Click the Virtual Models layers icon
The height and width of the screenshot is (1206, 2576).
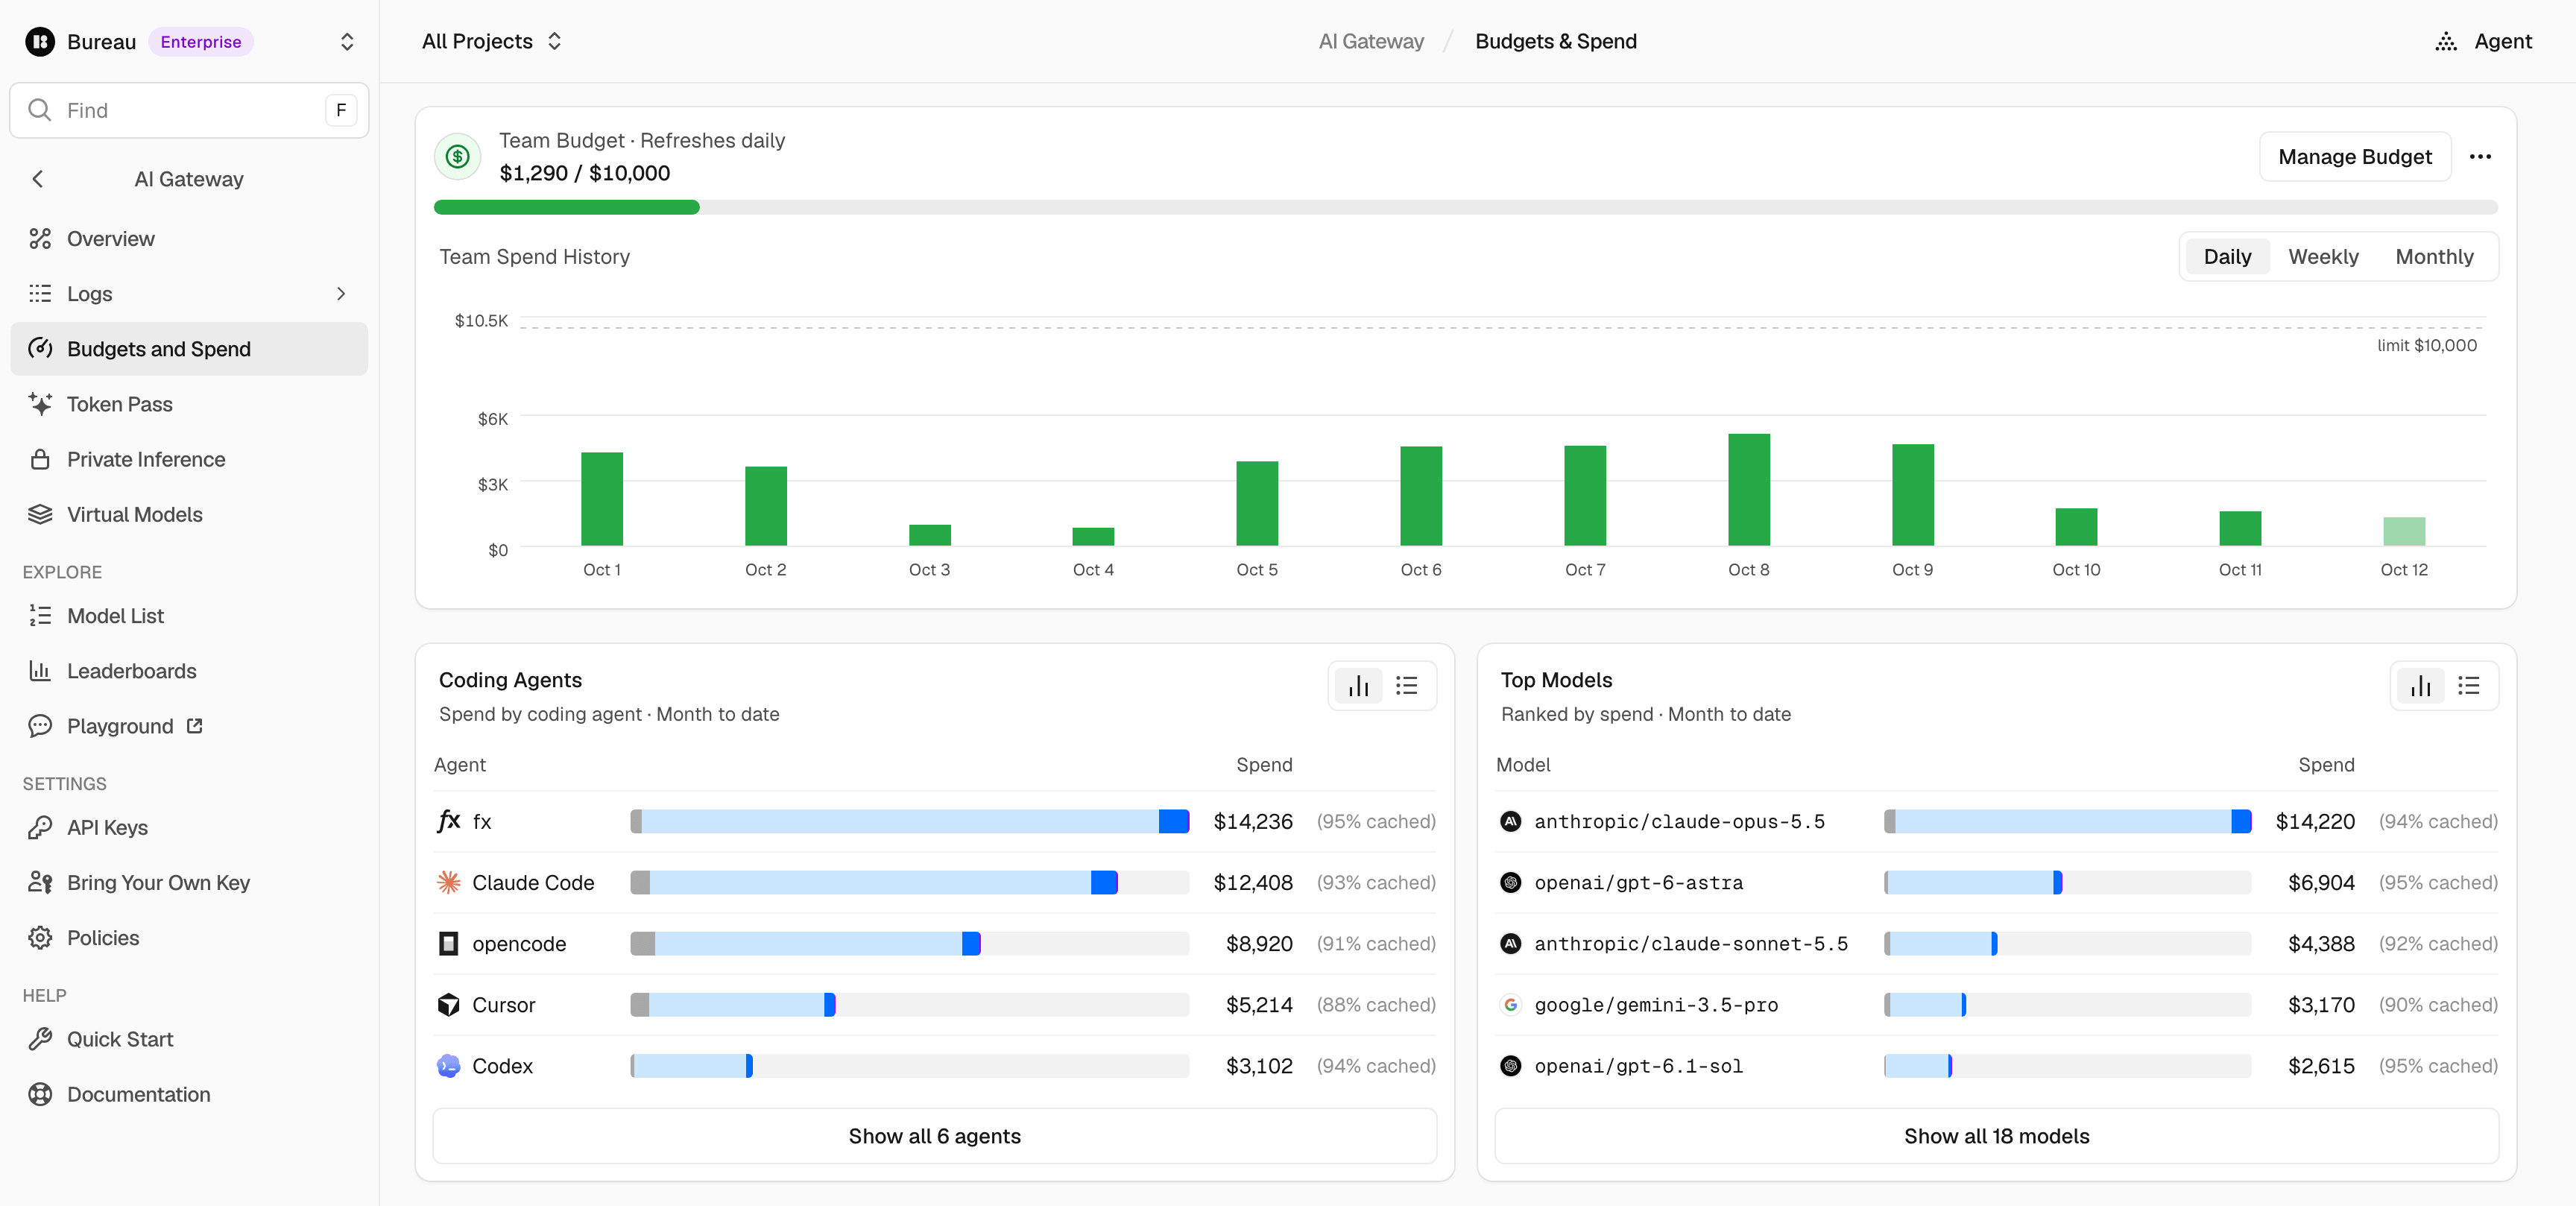[x=40, y=514]
